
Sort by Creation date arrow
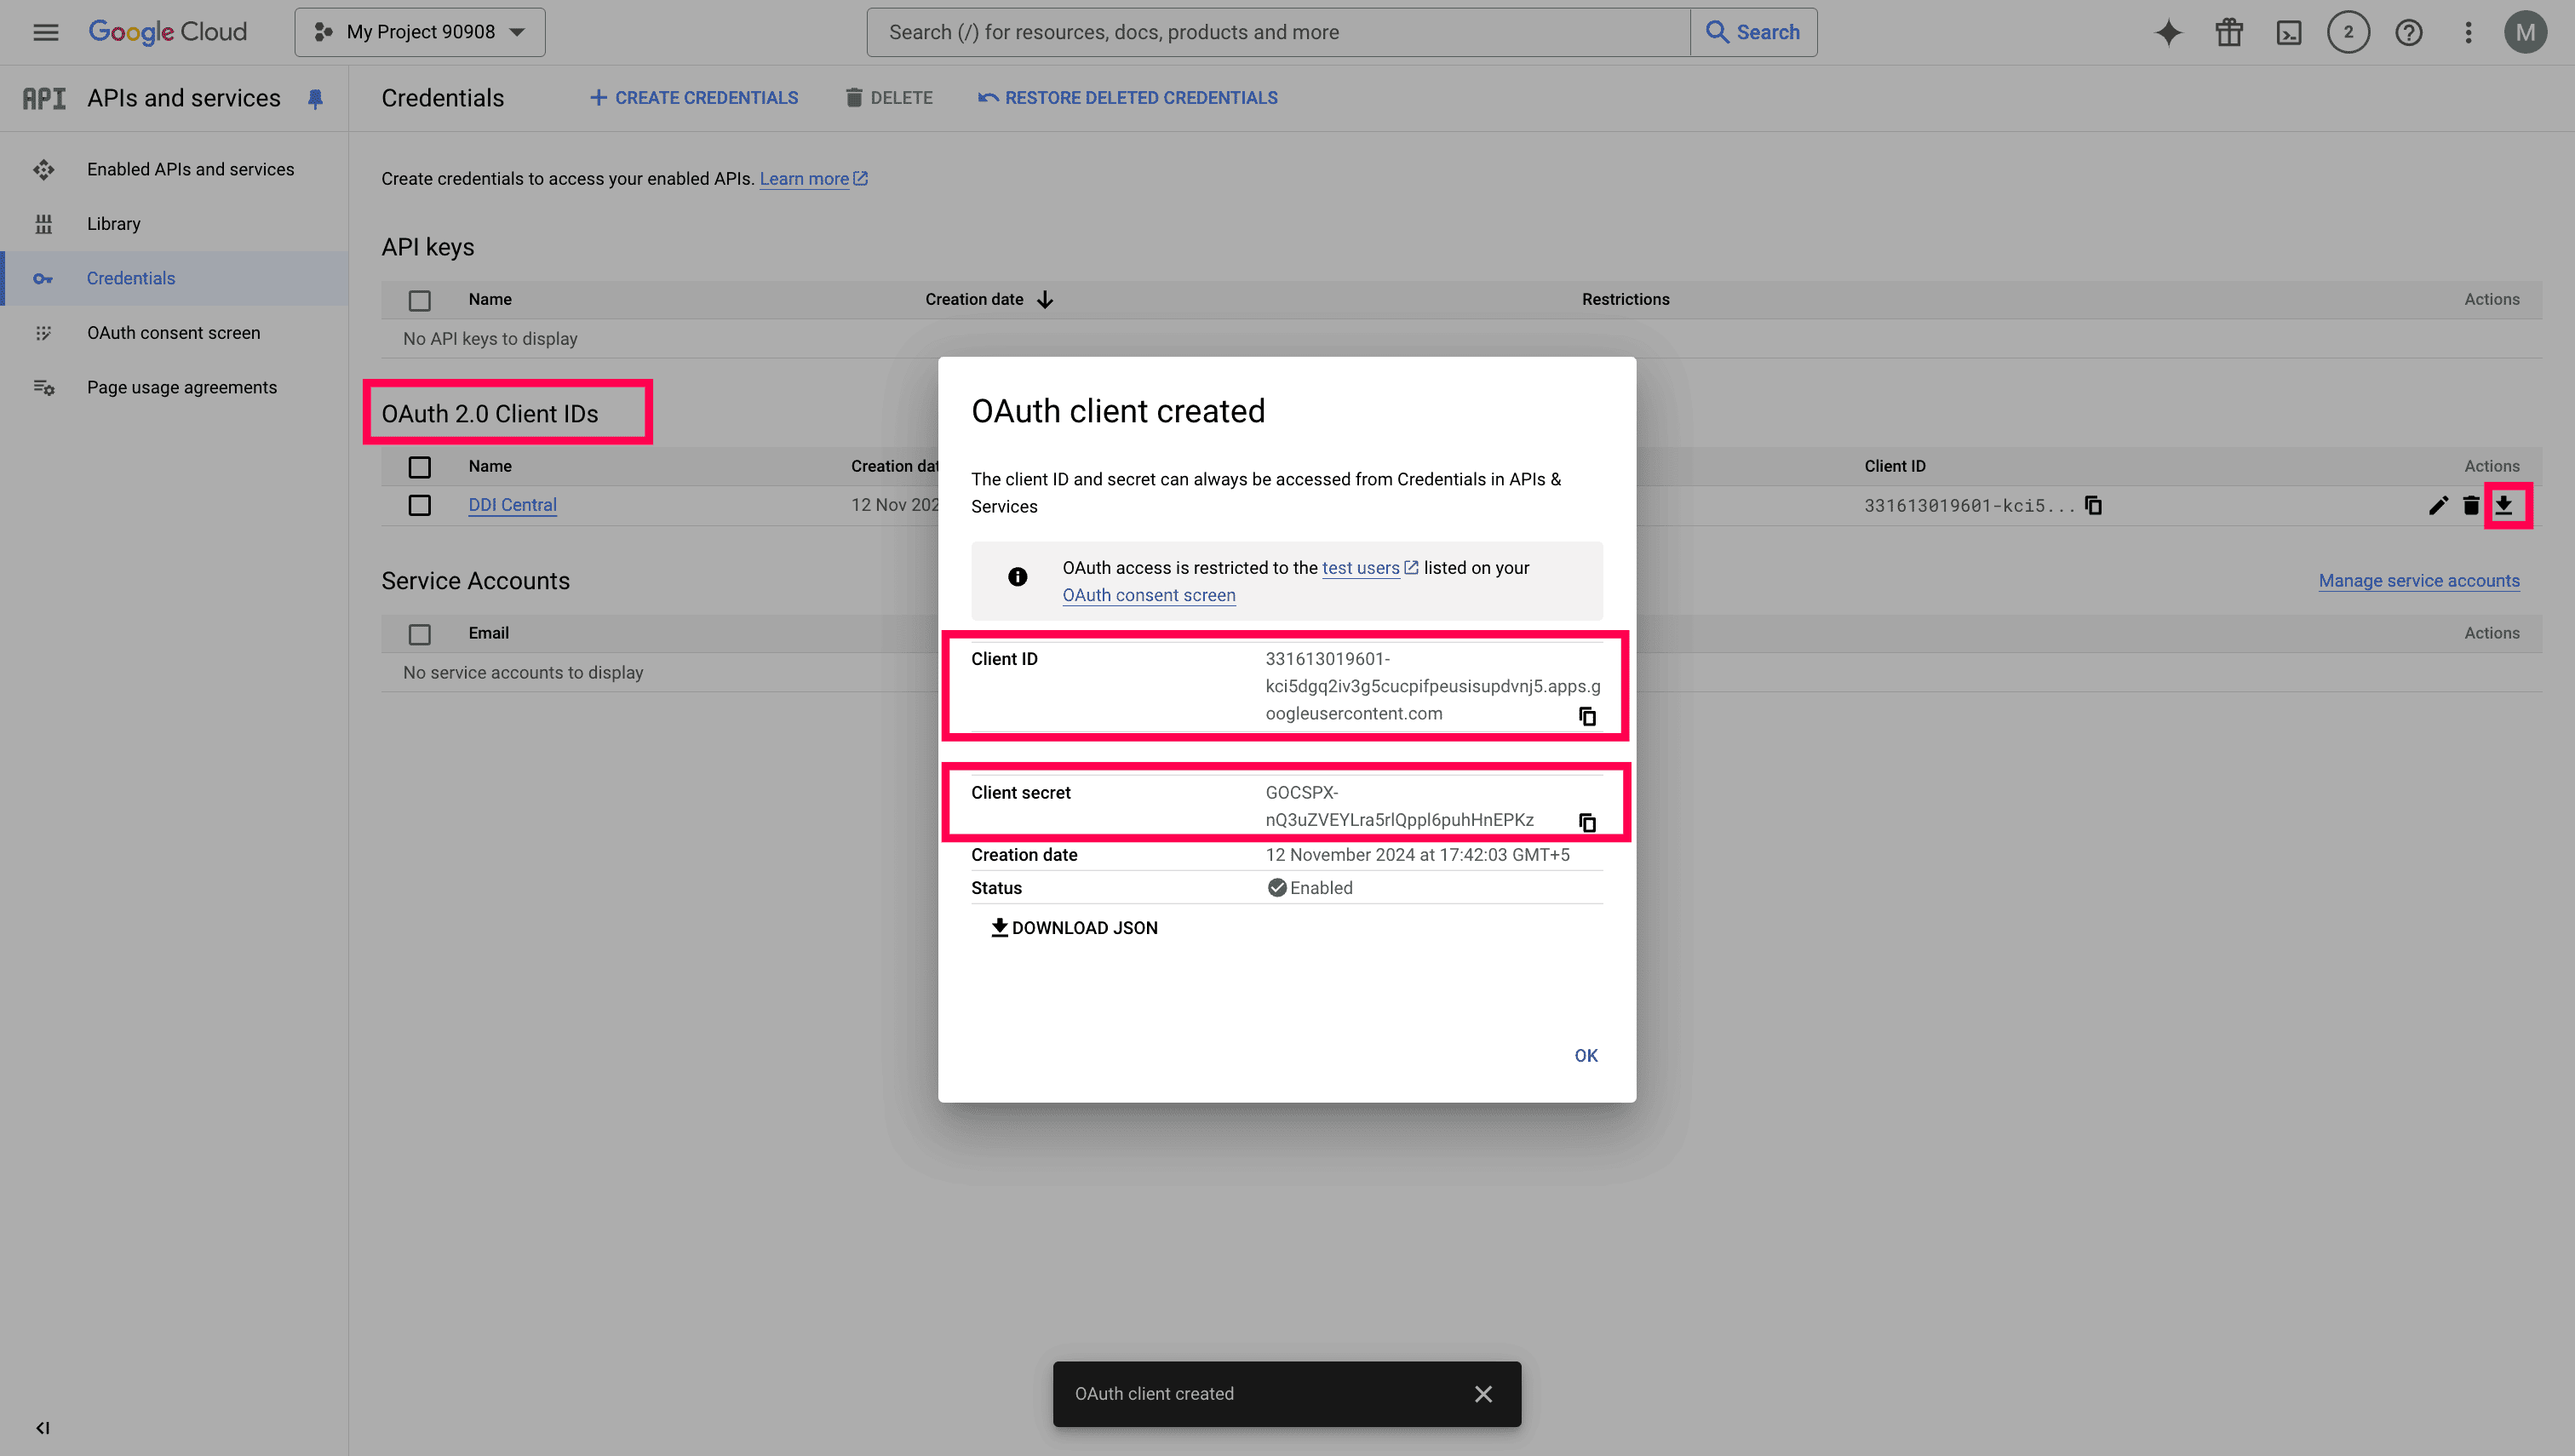[1045, 300]
